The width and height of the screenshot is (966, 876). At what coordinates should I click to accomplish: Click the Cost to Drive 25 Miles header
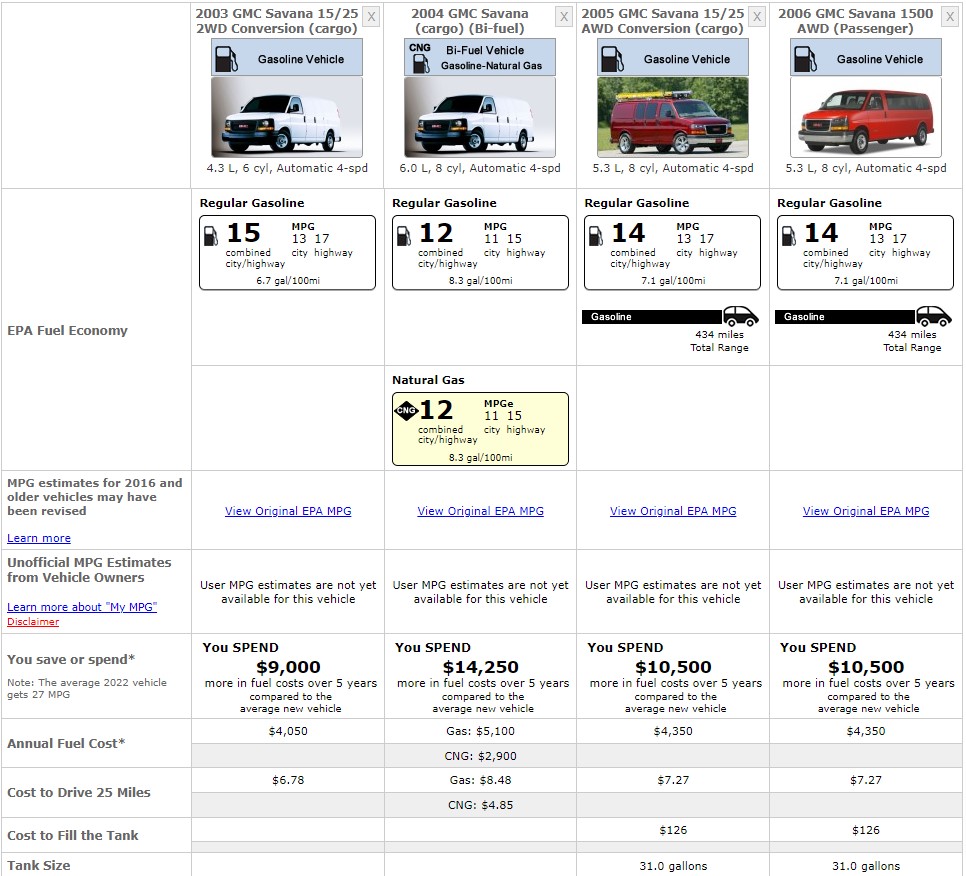pyautogui.click(x=79, y=792)
